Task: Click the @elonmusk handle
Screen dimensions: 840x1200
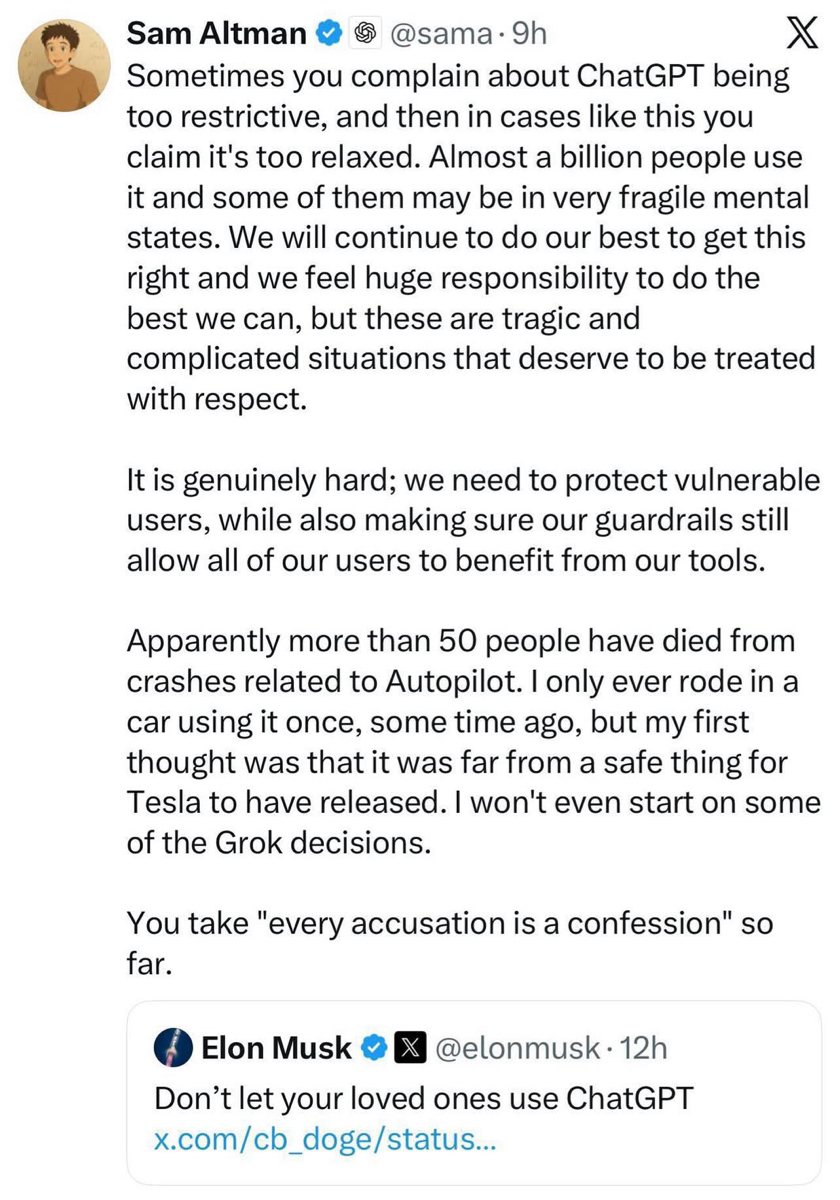Action: pyautogui.click(x=516, y=1049)
